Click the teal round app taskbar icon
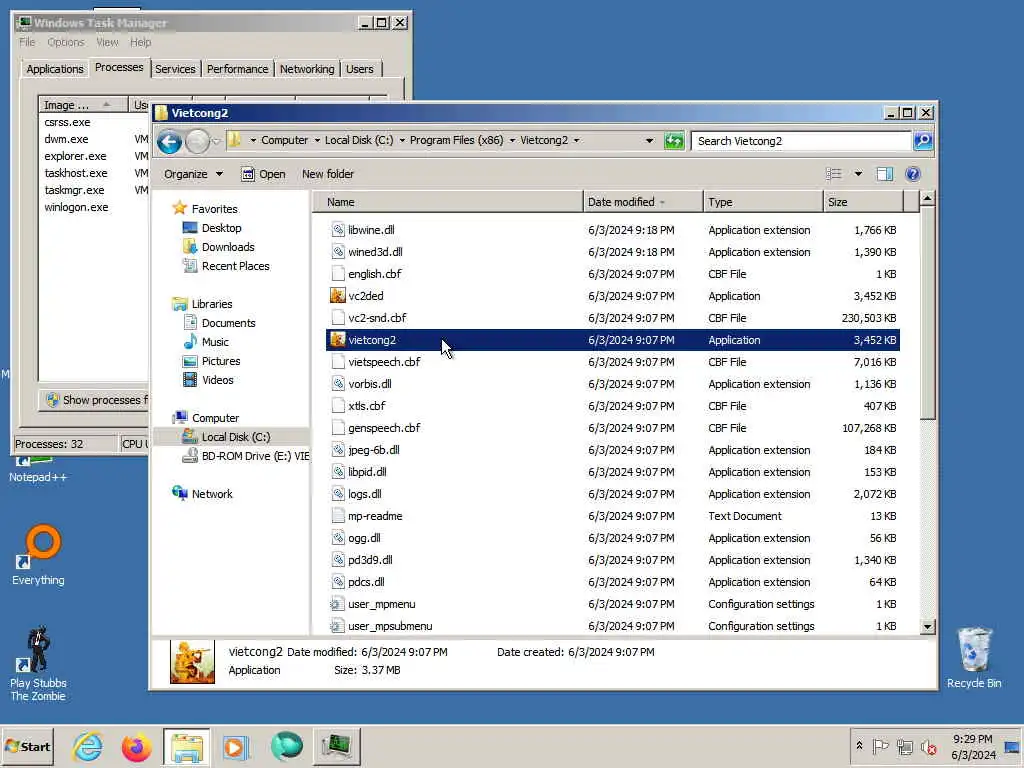This screenshot has width=1024, height=768. pos(286,746)
